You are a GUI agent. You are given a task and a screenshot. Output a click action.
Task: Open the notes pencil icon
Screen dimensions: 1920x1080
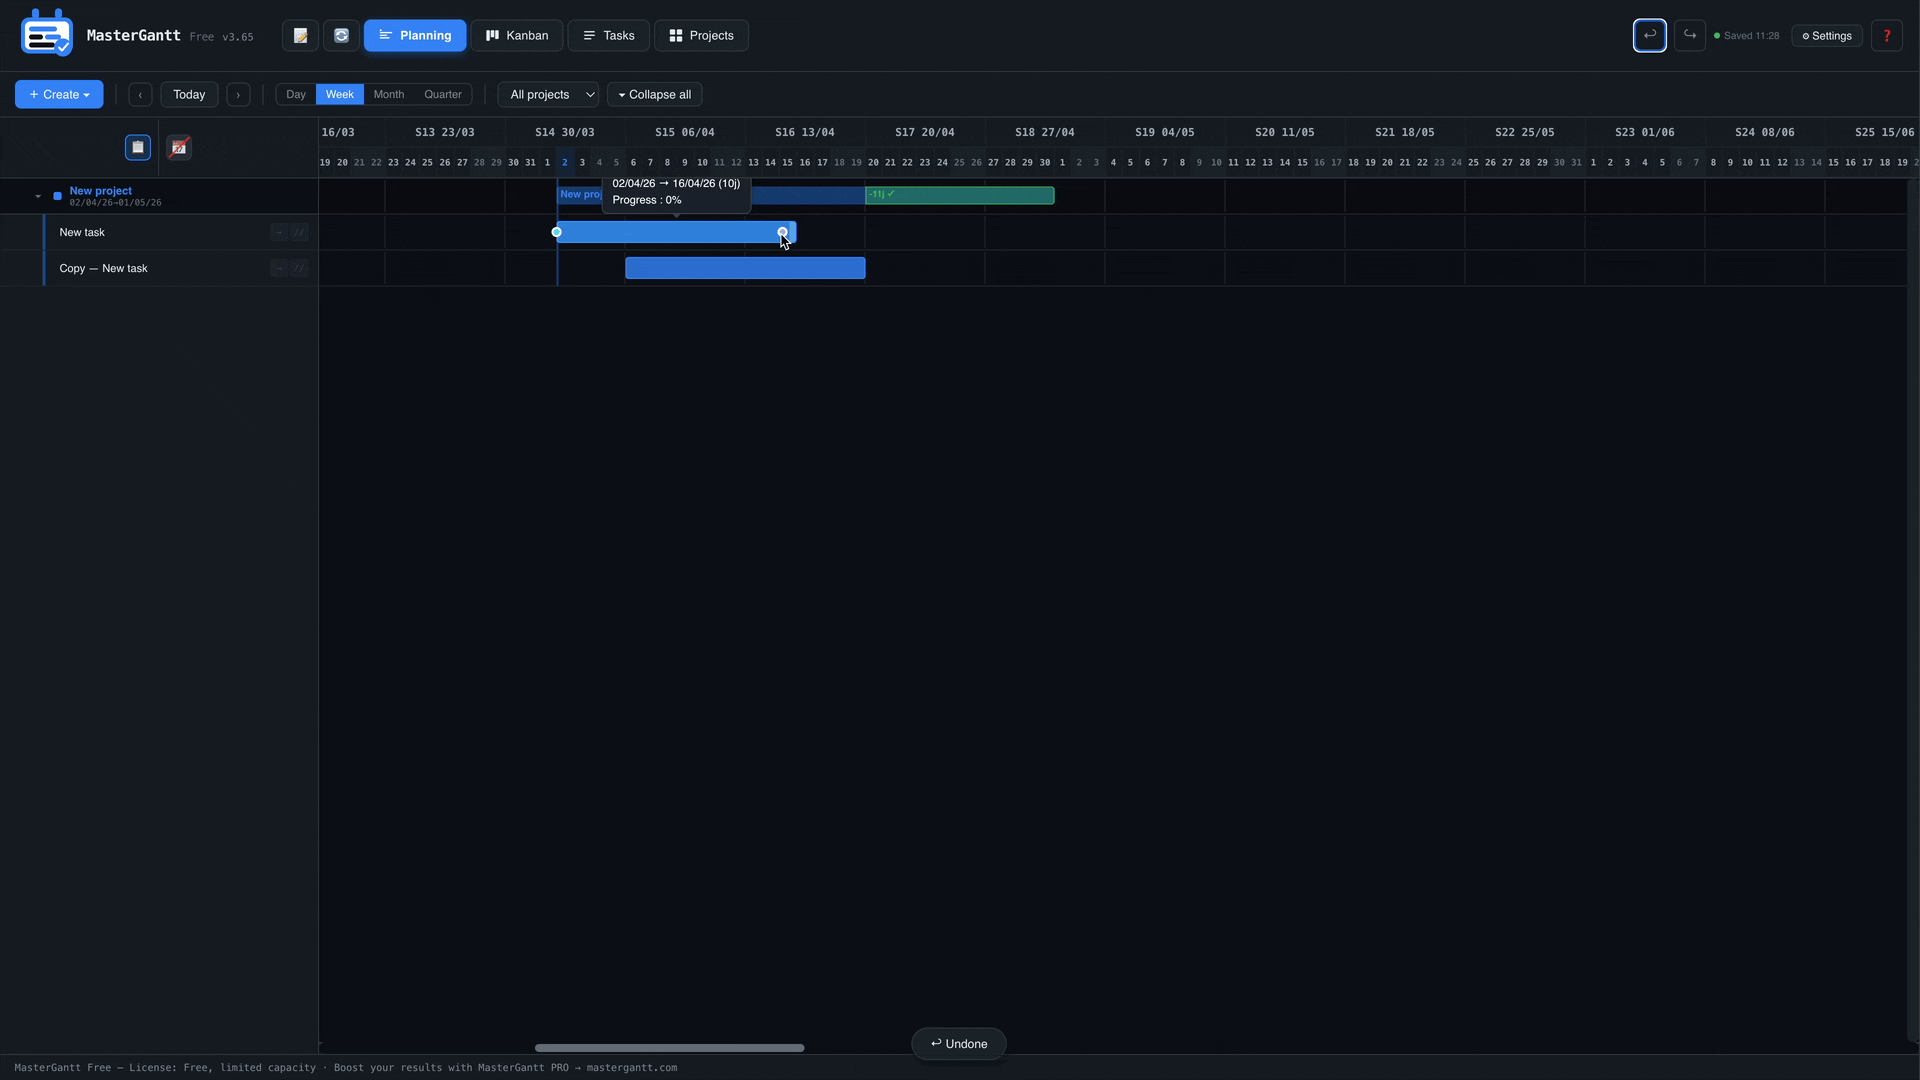point(300,36)
